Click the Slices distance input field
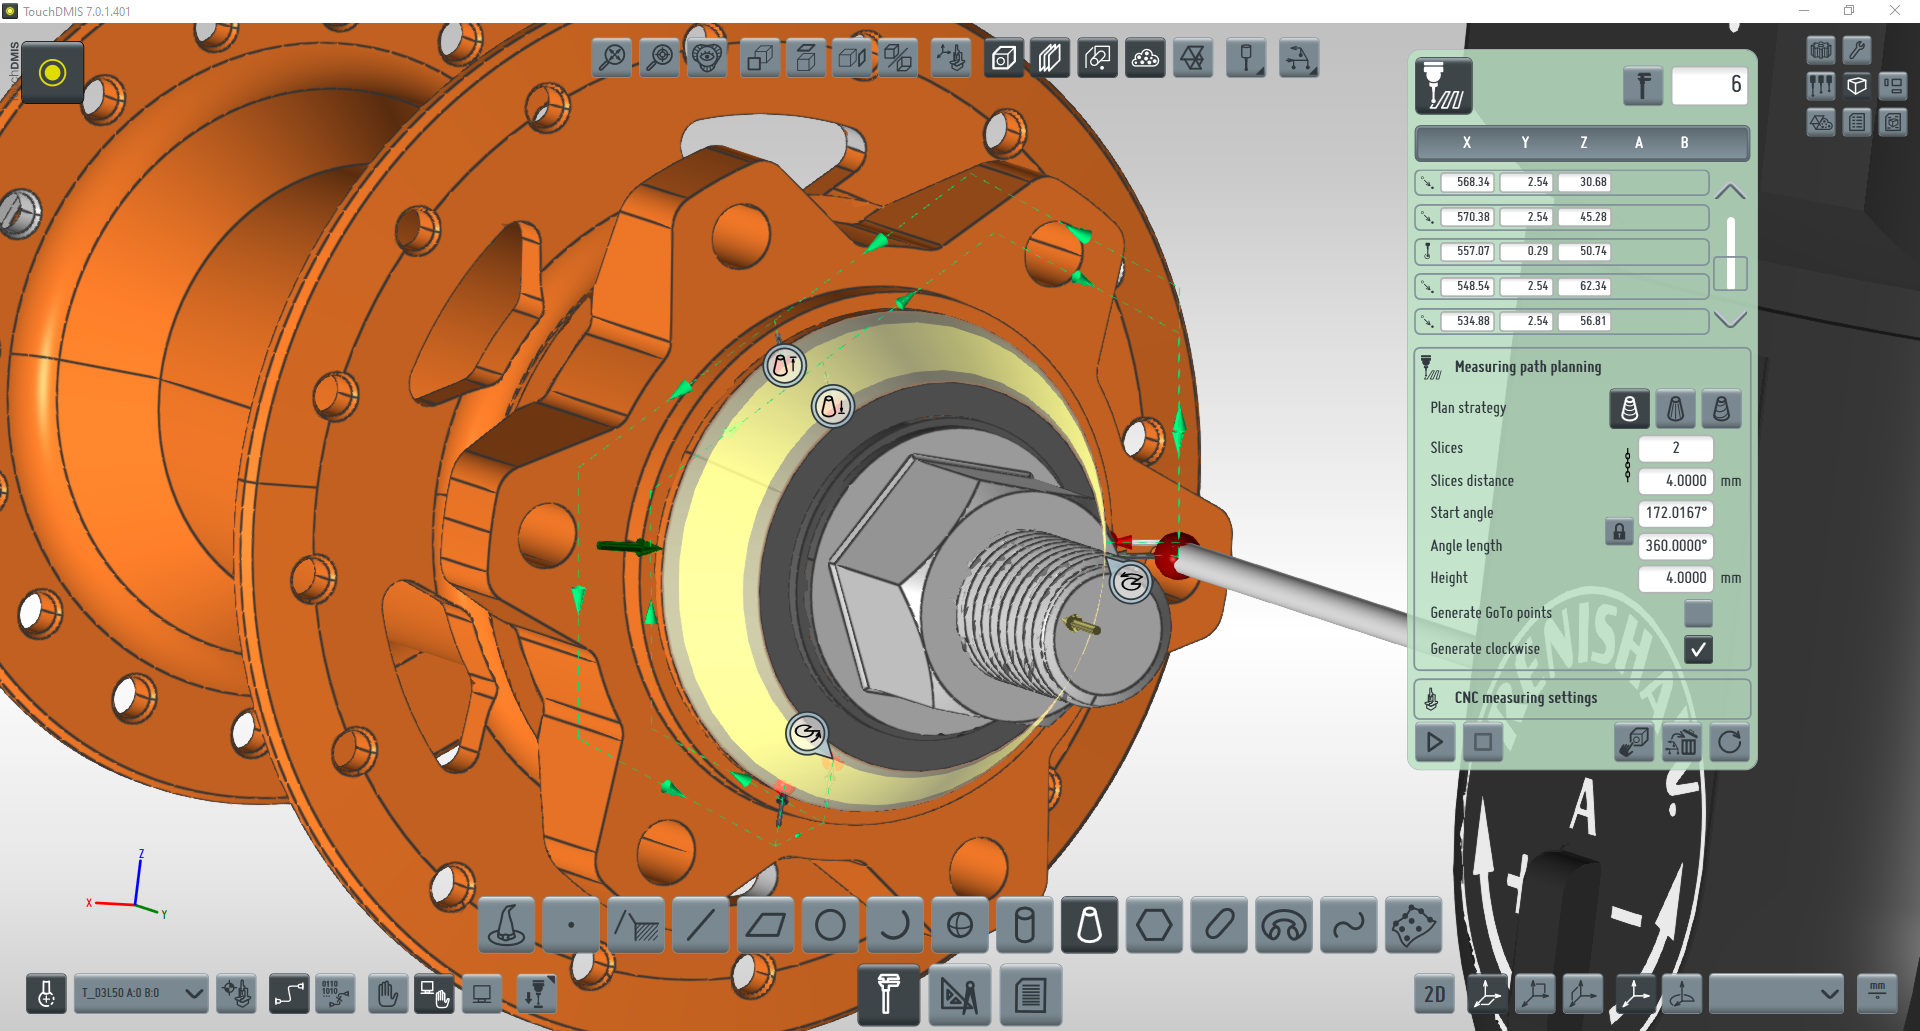 point(1676,481)
